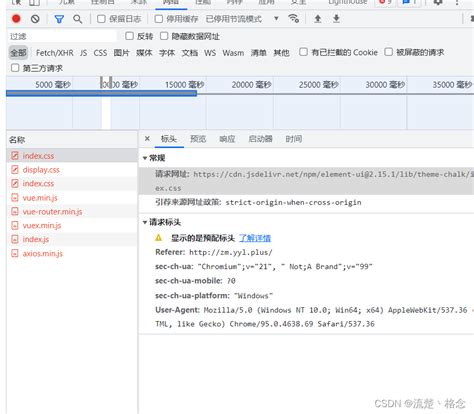Screen dimensions: 474x414
Task: Click the script icon beside vue.min.js
Action: [x=15, y=198]
